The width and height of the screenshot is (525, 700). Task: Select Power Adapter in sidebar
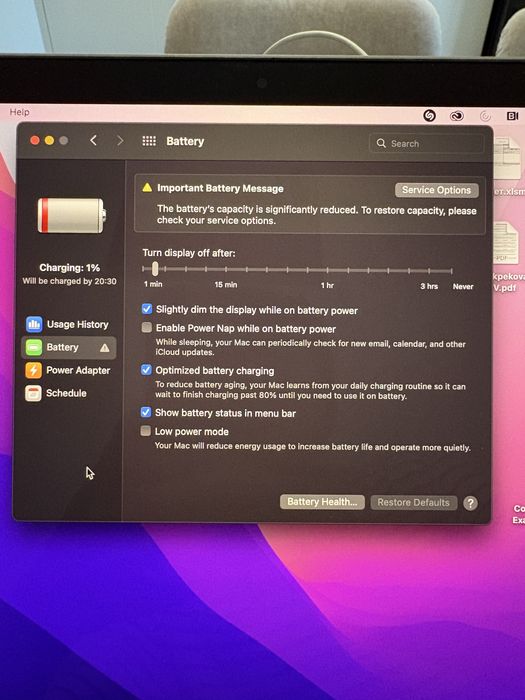[x=69, y=370]
